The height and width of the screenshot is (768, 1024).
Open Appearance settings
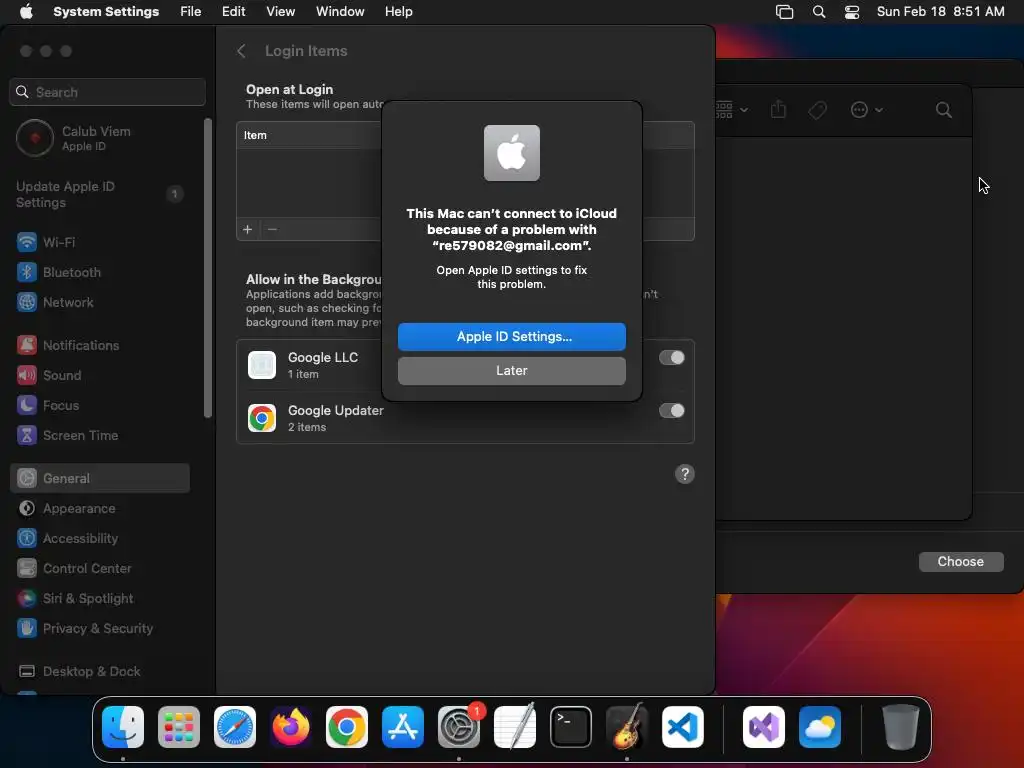[99, 509]
